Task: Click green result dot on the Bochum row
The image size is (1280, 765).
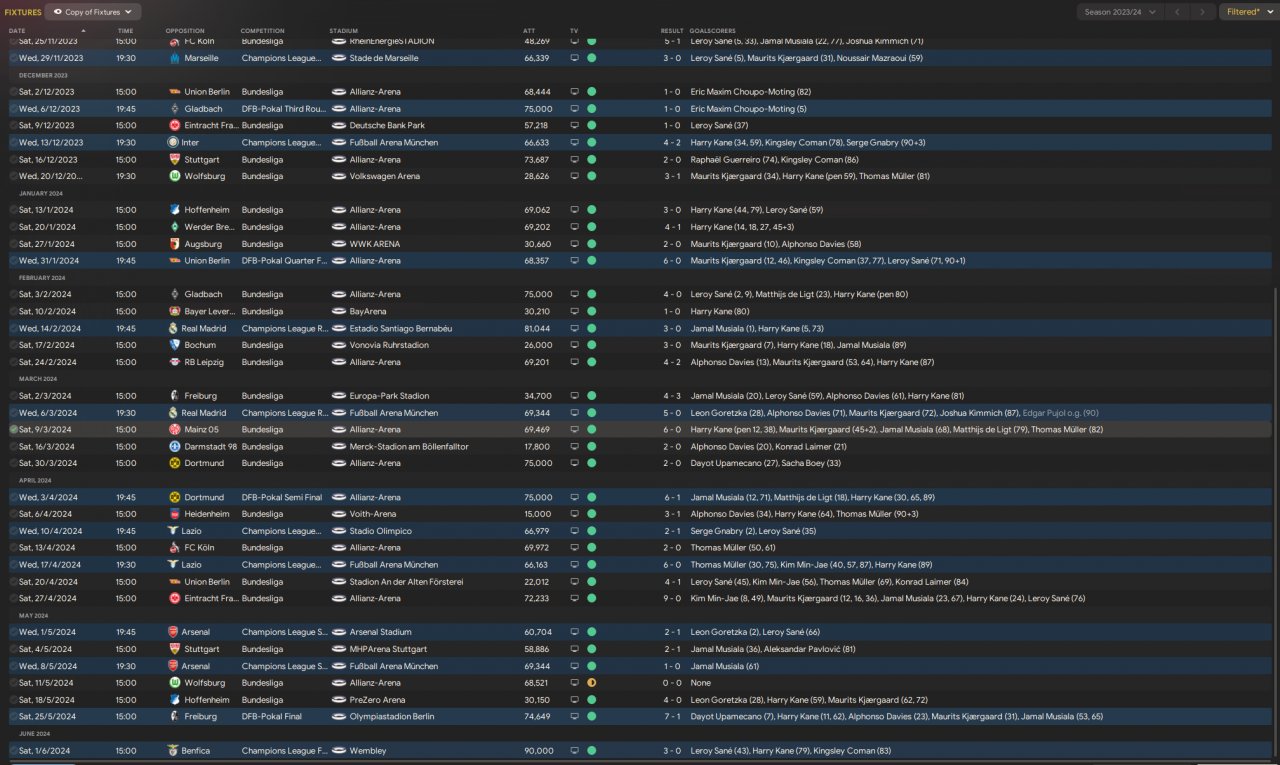Action: tap(591, 345)
